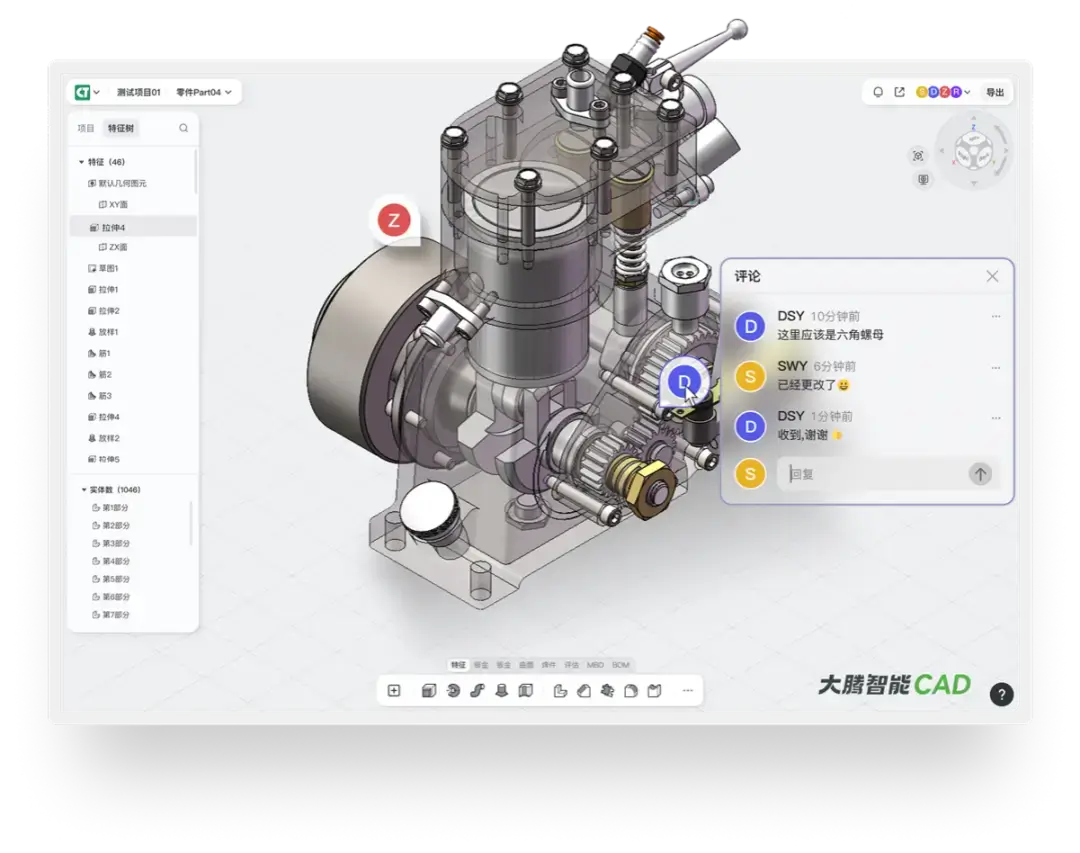Screen dimensions: 1080x853
Task: Switch to the MBD toolbar tab
Action: tap(595, 665)
